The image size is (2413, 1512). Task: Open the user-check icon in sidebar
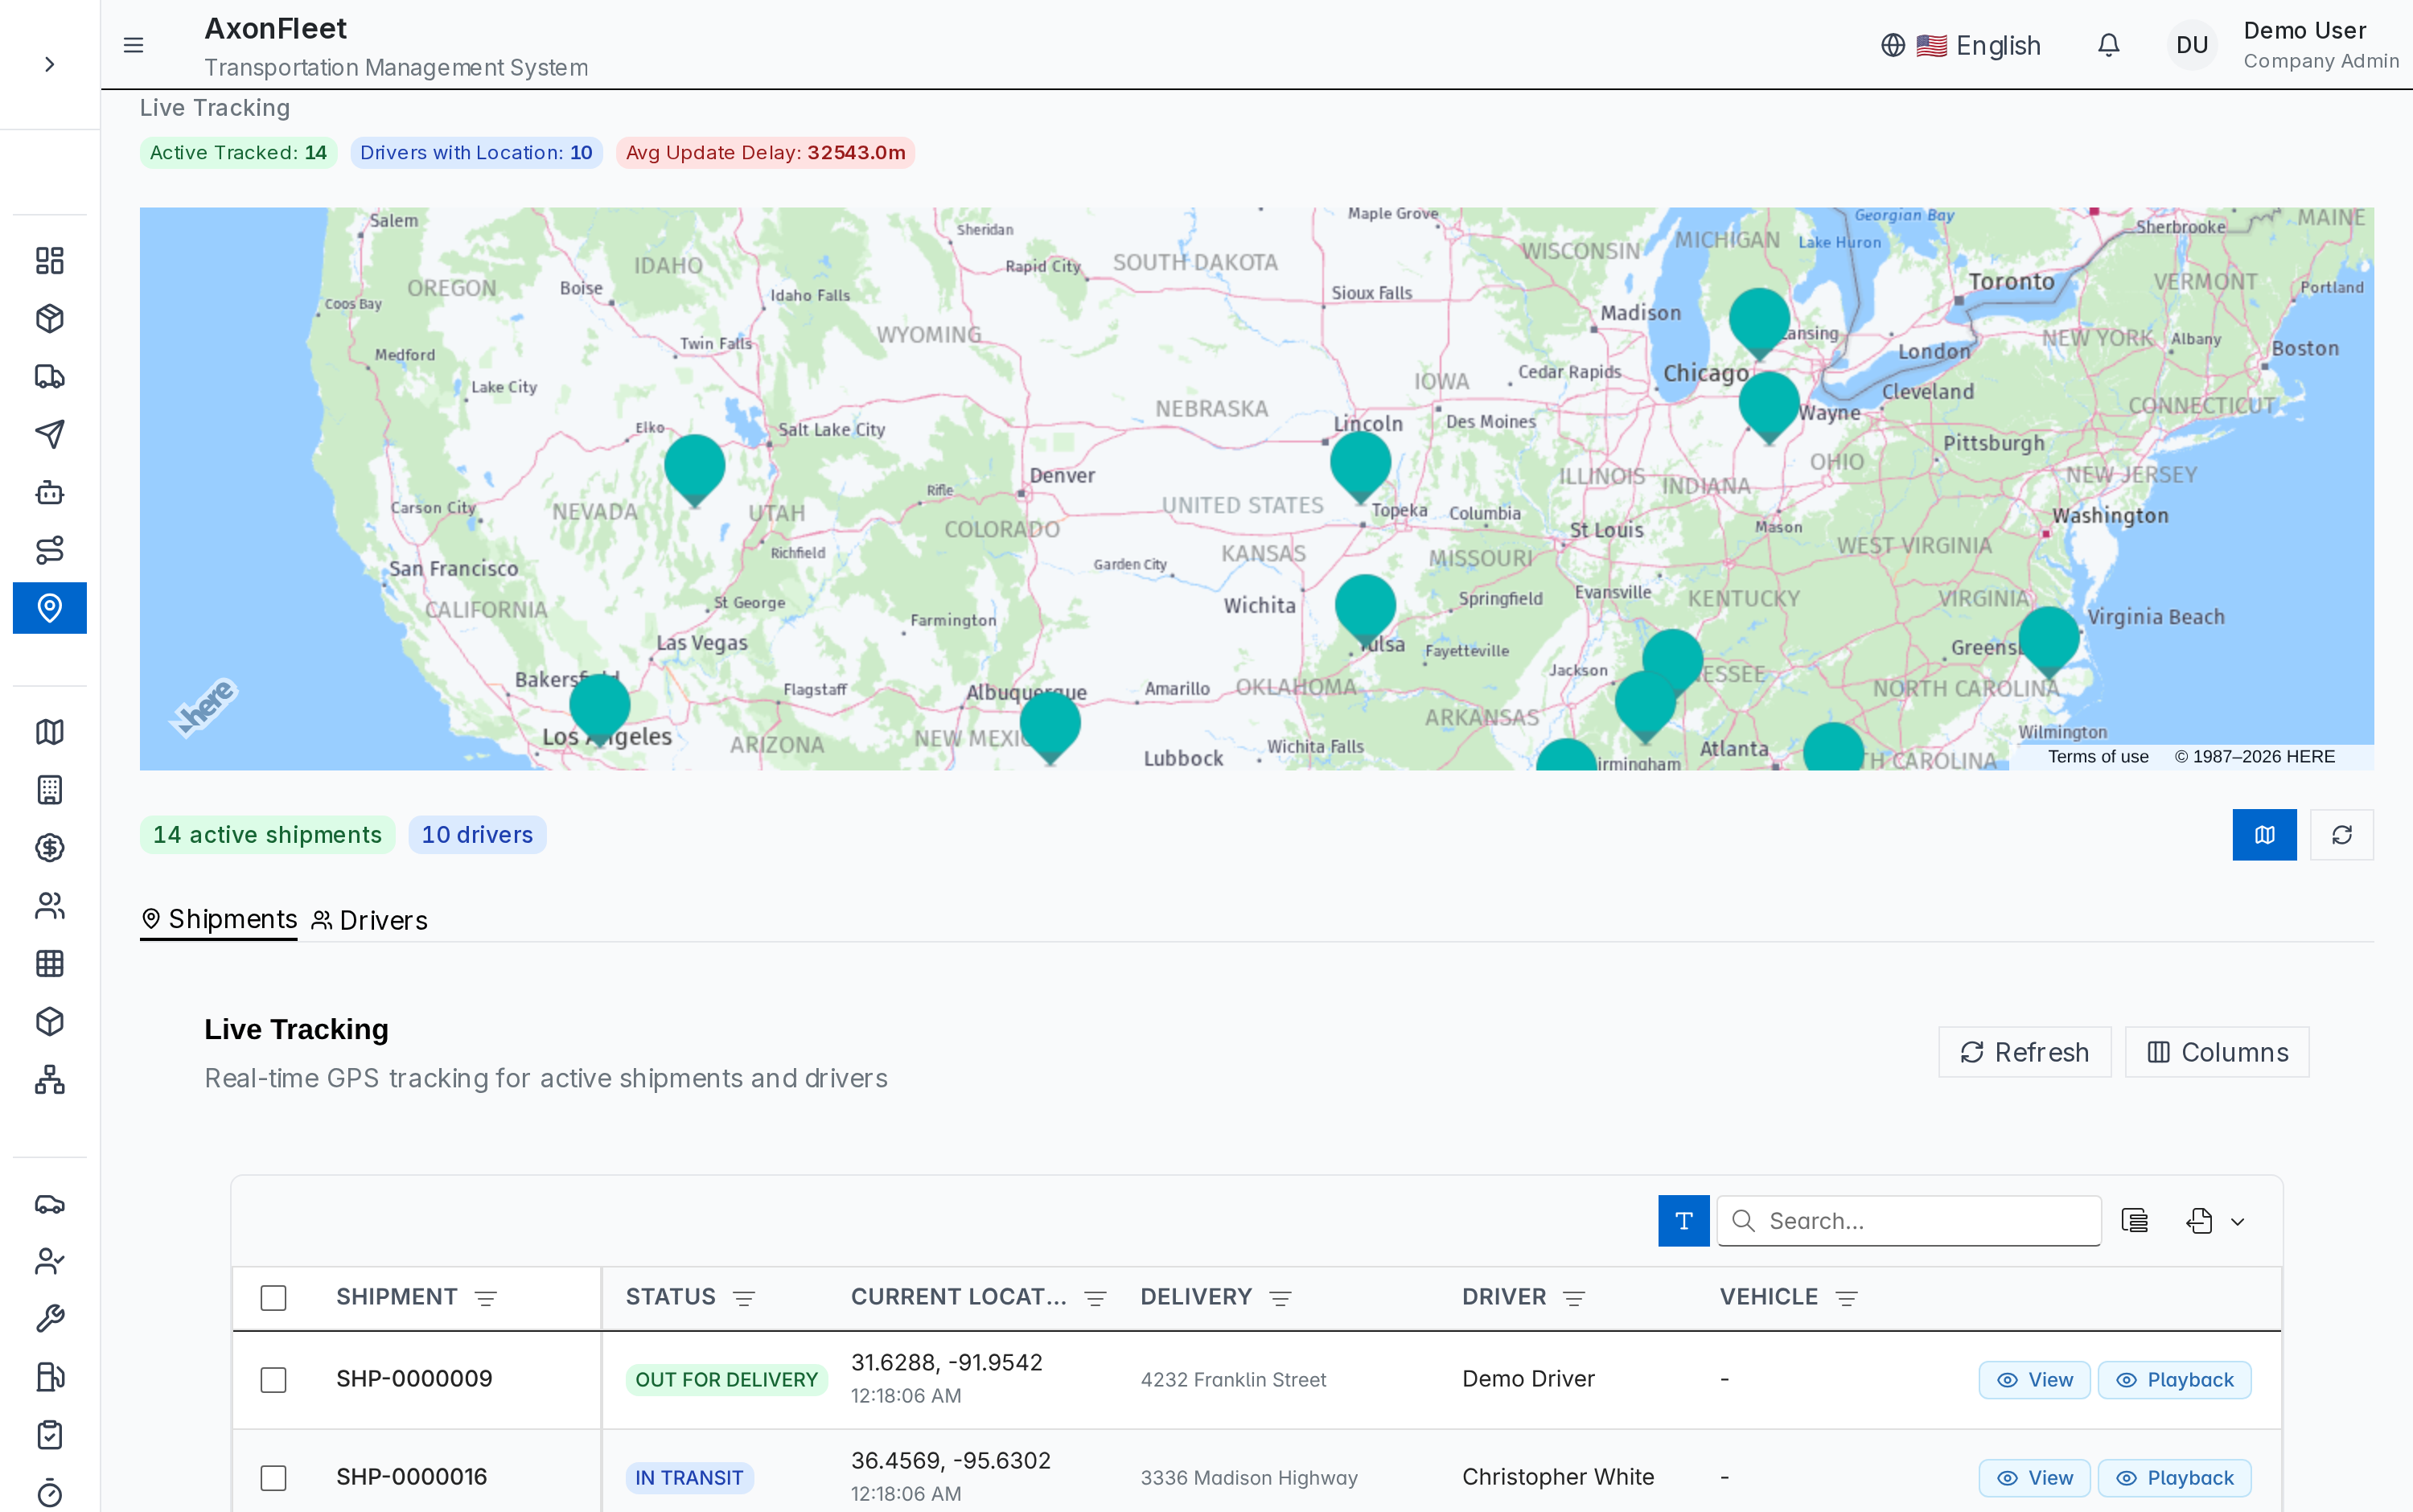coord(49,1262)
